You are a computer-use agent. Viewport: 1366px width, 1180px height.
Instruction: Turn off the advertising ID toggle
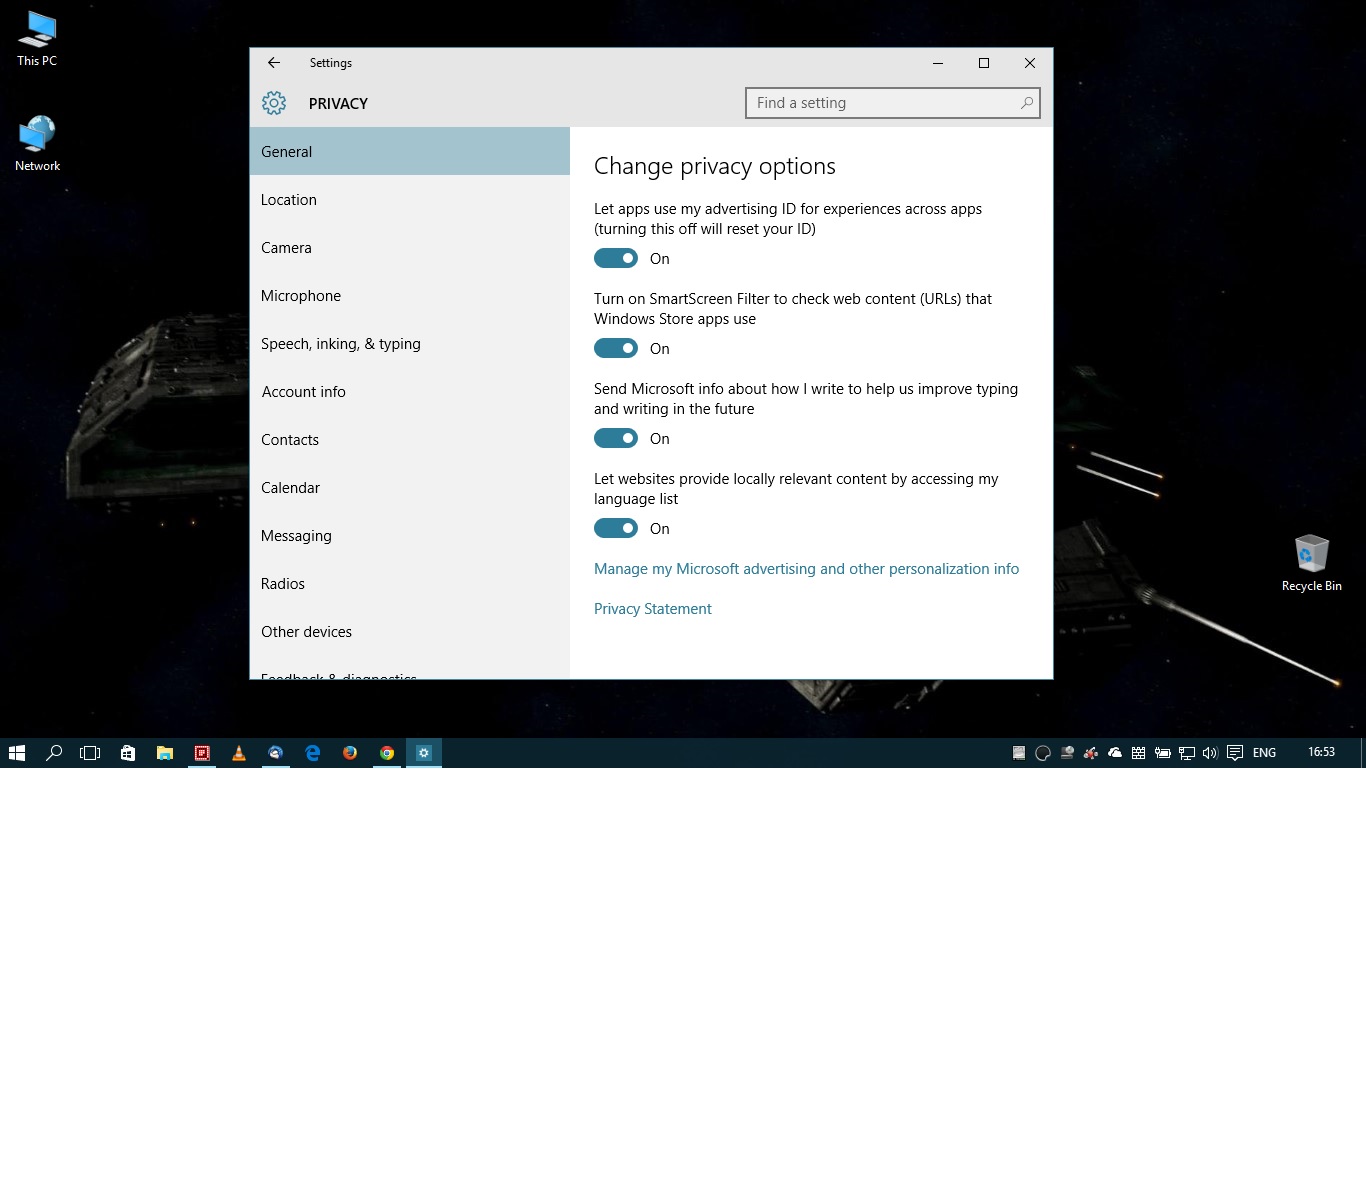(616, 258)
